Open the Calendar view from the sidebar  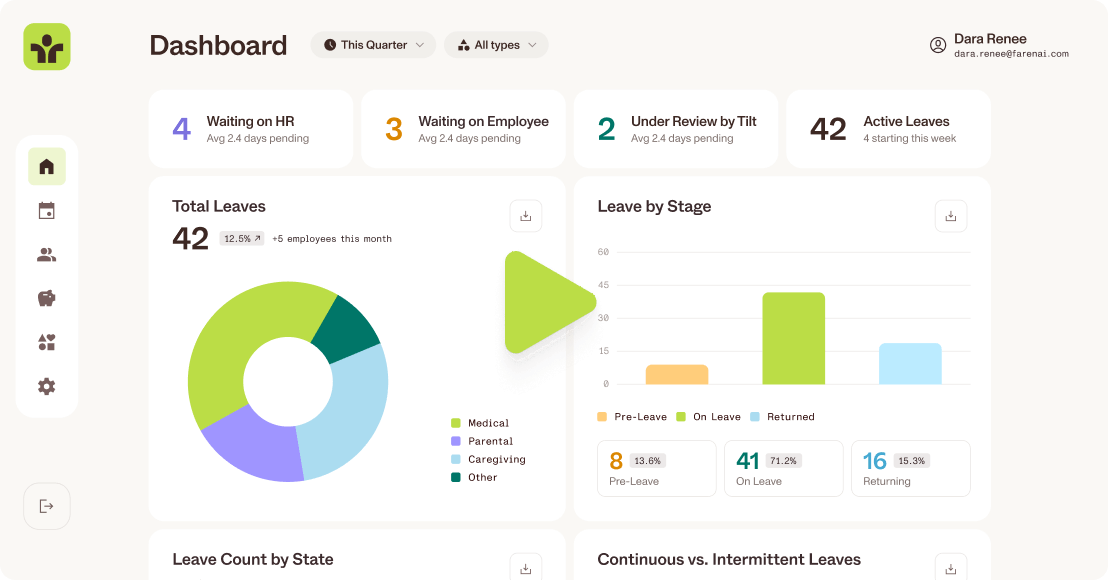pos(46,210)
